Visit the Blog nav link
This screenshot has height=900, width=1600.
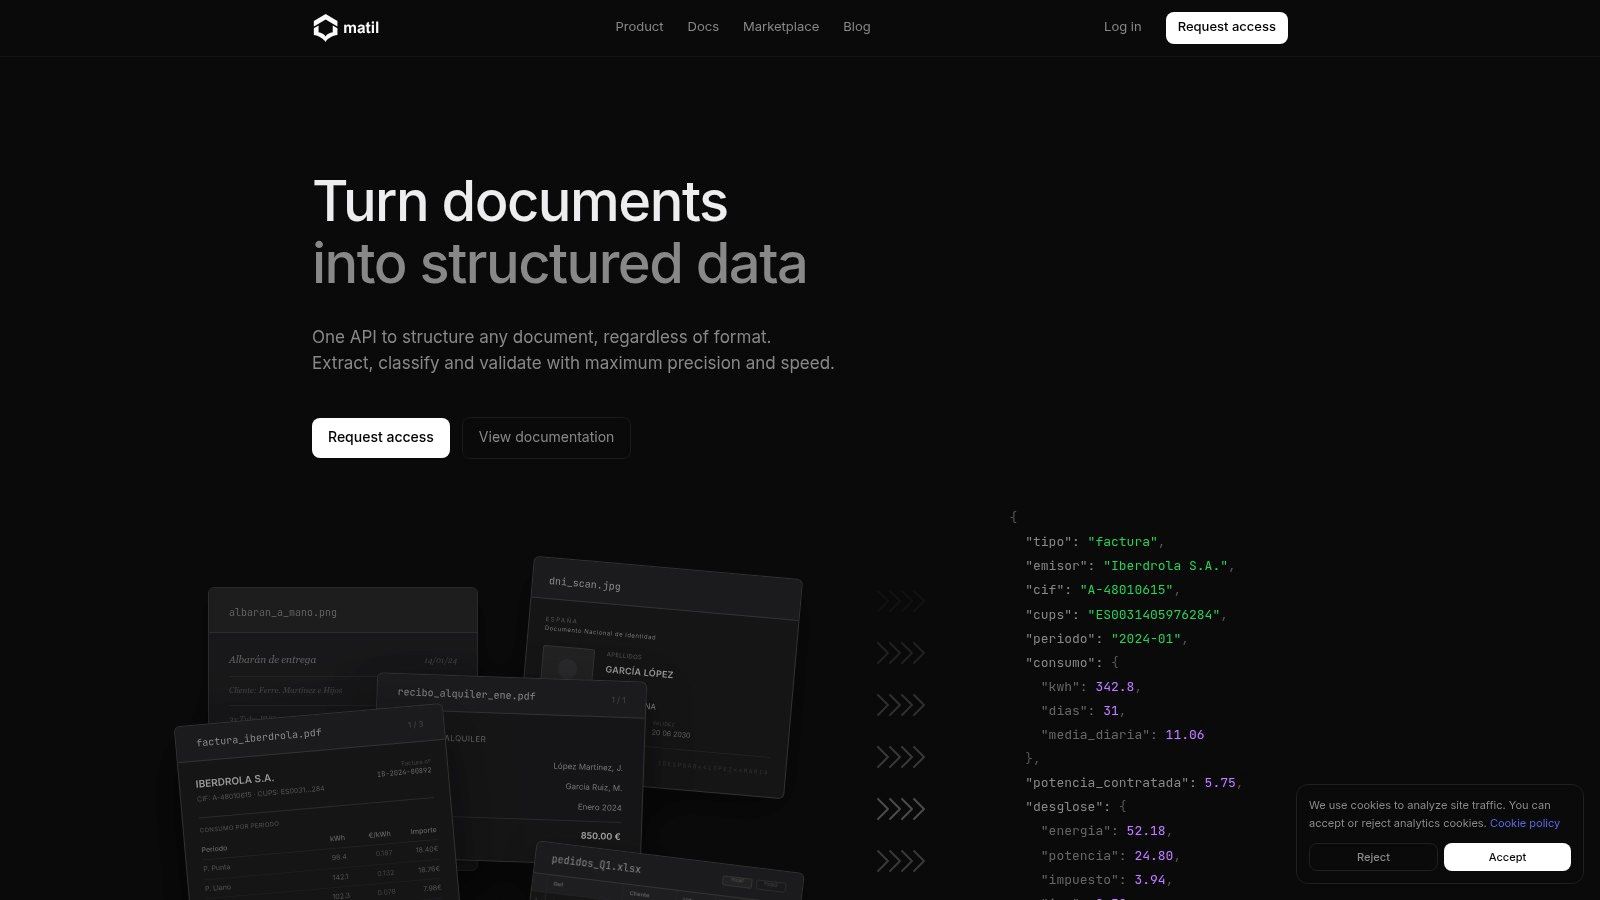click(857, 27)
